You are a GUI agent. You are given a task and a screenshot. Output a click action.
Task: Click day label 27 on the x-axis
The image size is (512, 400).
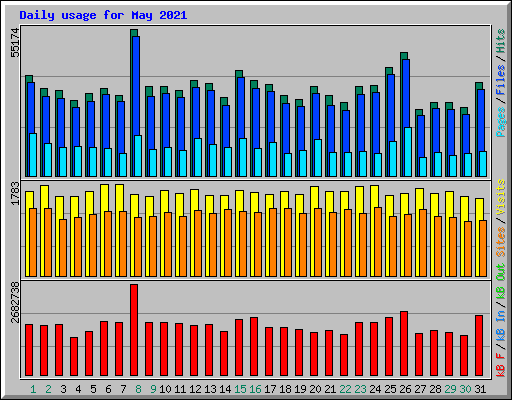pos(420,389)
